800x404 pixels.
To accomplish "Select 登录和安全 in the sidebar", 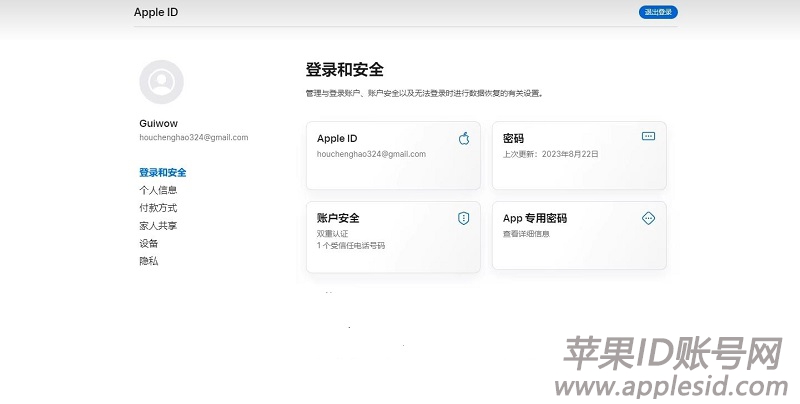I will pyautogui.click(x=163, y=172).
